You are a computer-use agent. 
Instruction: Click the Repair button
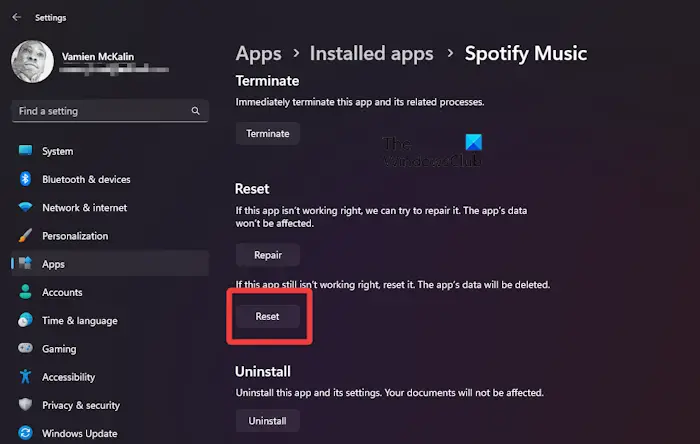coord(268,255)
